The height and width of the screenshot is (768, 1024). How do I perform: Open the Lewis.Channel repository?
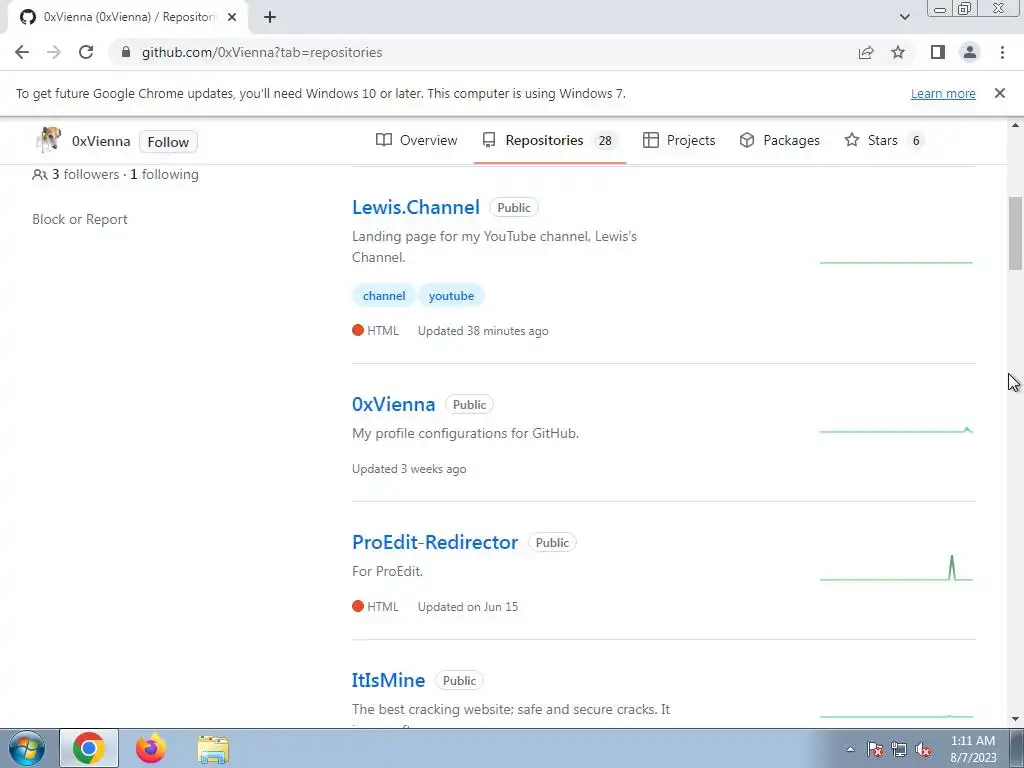[416, 207]
